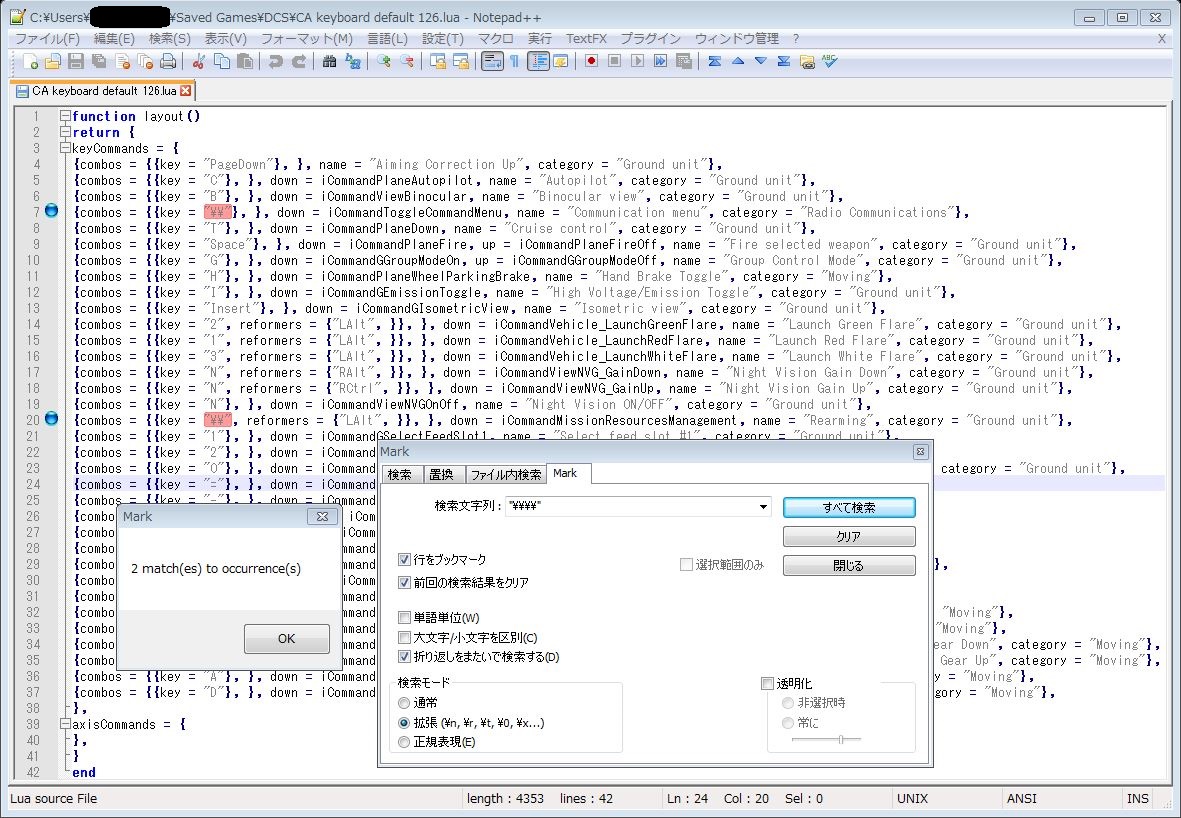This screenshot has height=818, width=1181.
Task: Enable the 大文字/小文字を区別 checkbox
Action: coord(404,638)
